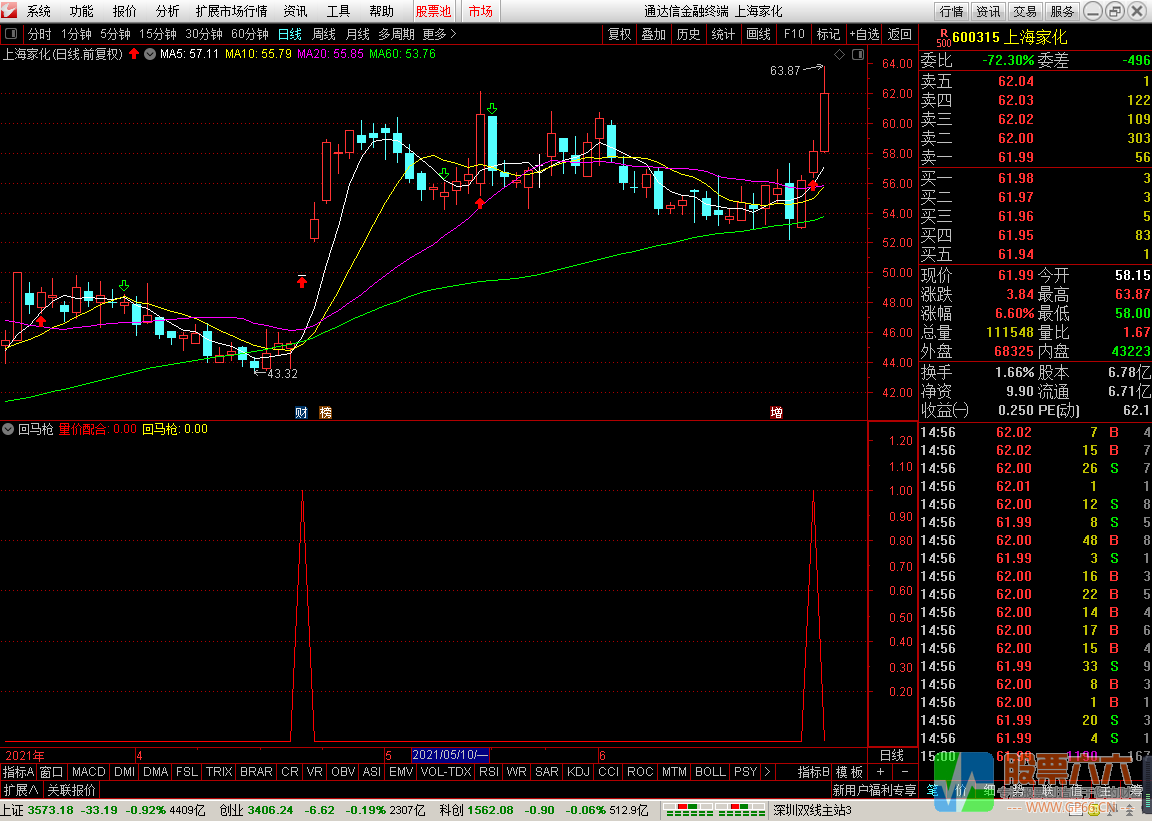The width and height of the screenshot is (1152, 822).
Task: Click the server signal status indicator
Action: (713, 810)
